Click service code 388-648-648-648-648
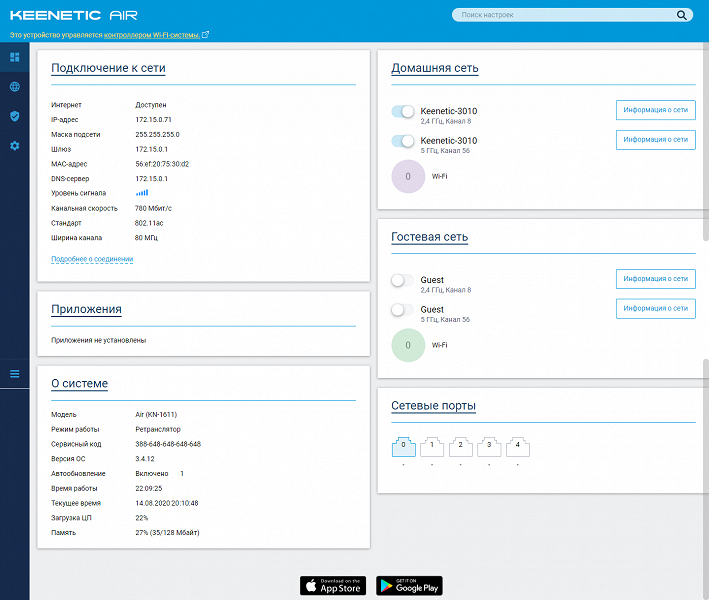The height and width of the screenshot is (600, 709). tap(168, 444)
